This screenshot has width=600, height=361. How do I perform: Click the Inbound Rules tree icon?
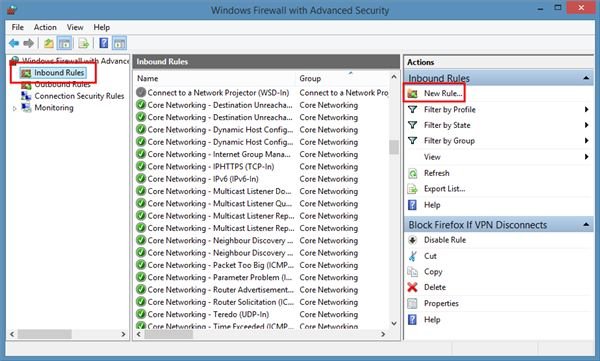click(x=26, y=73)
